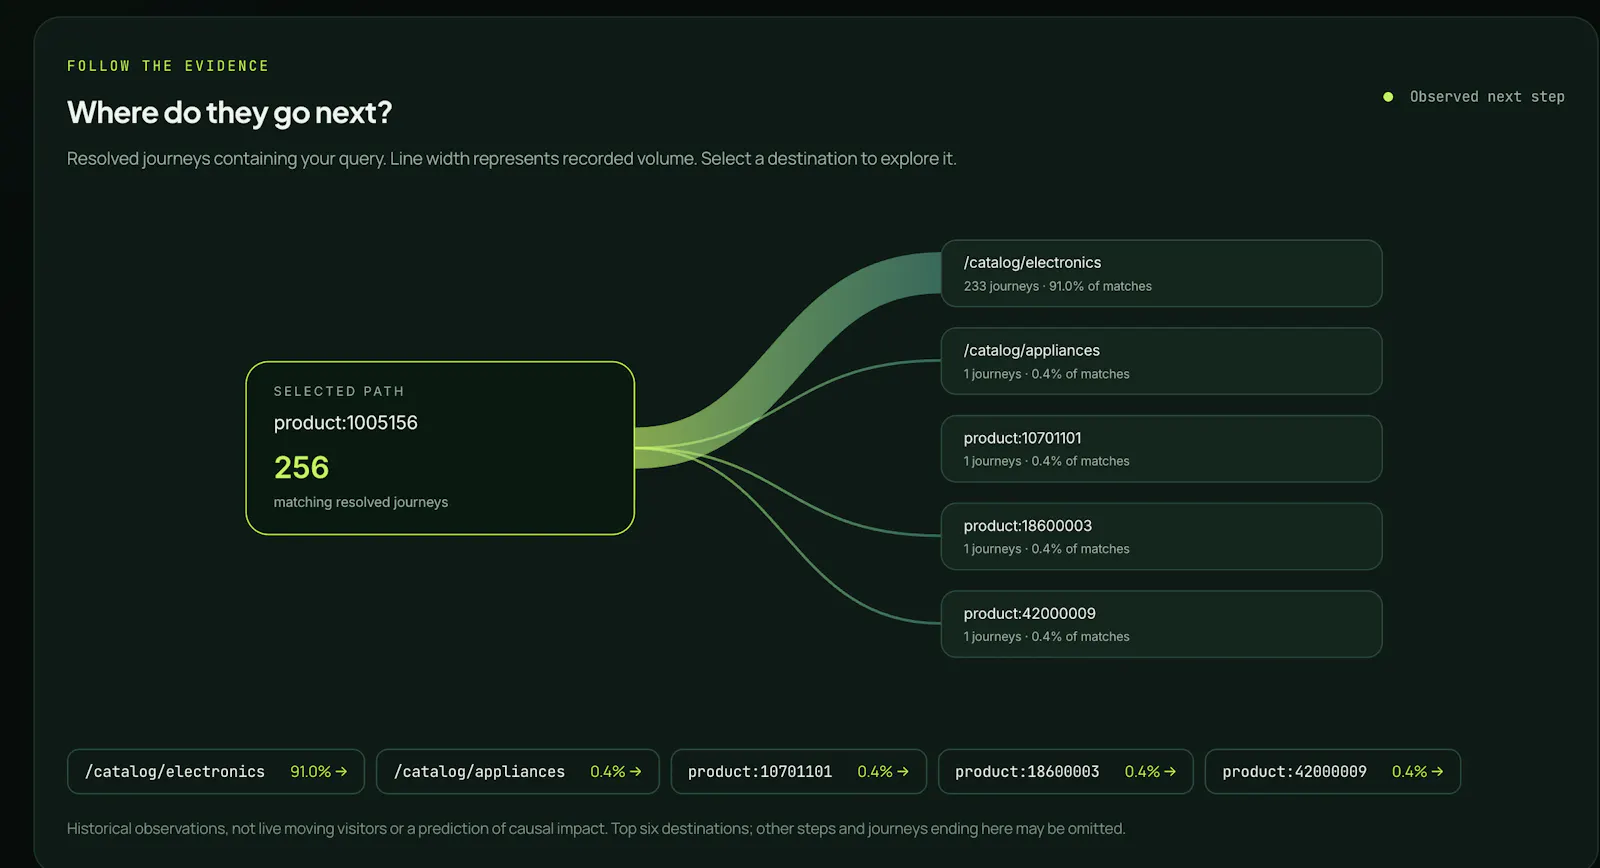Open the product:10701101 destination card
Image resolution: width=1600 pixels, height=868 pixels.
[x=1161, y=449]
